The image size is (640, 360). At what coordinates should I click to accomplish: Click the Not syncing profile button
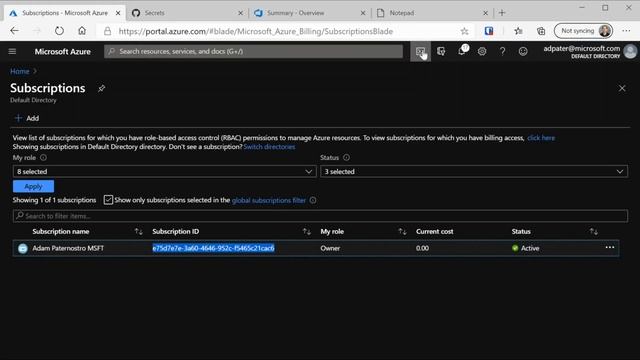pyautogui.click(x=583, y=31)
